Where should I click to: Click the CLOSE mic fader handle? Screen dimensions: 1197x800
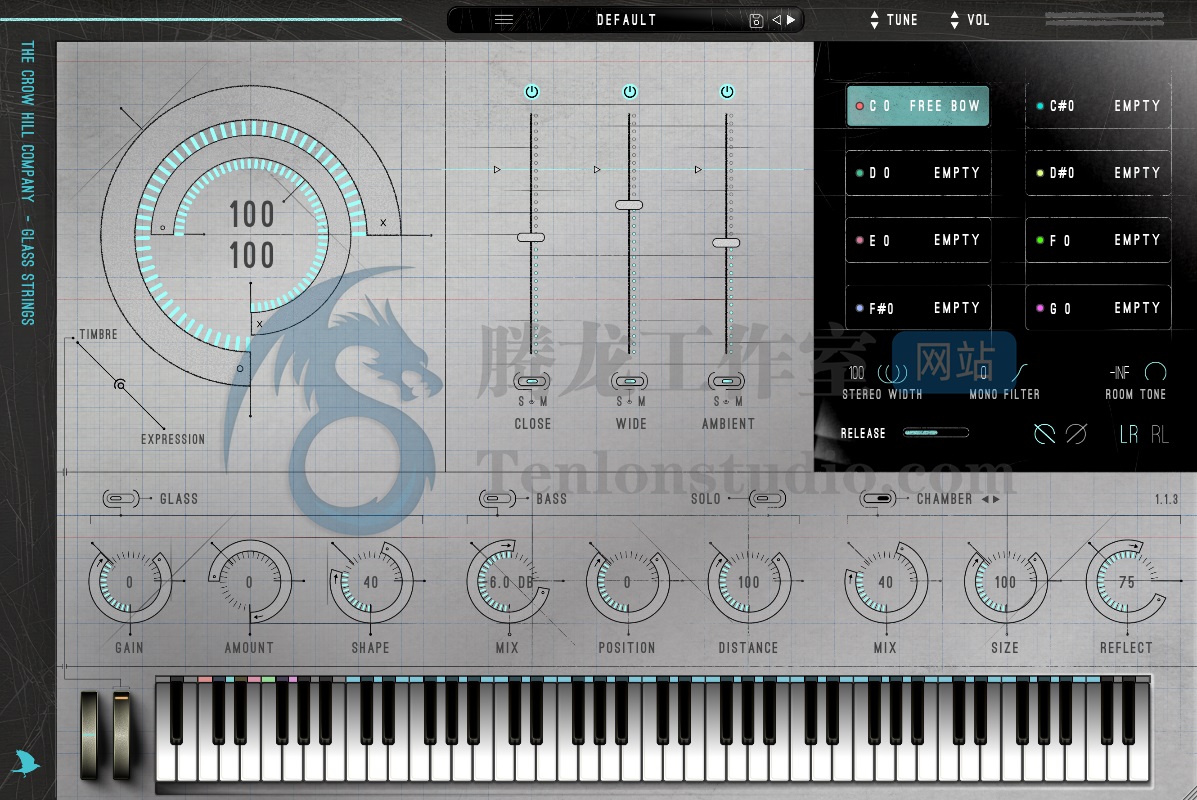(531, 237)
